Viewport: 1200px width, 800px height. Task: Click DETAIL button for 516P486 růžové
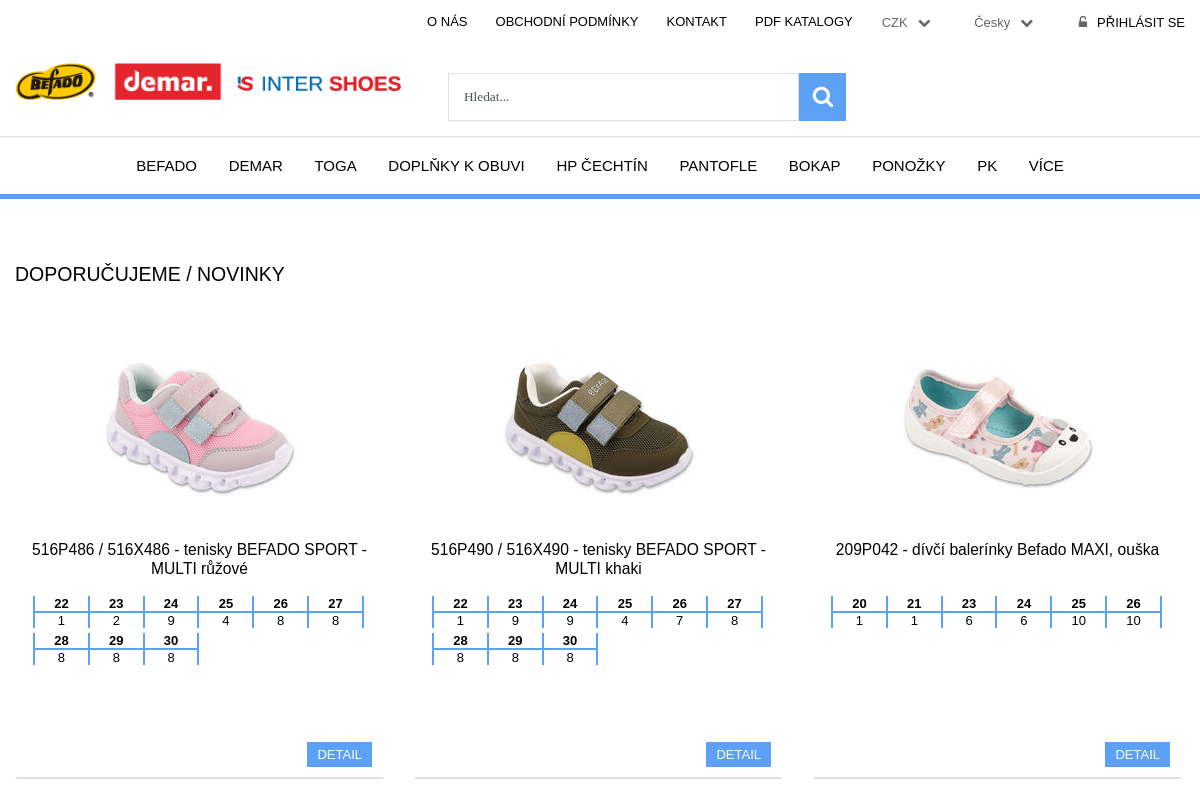[339, 754]
